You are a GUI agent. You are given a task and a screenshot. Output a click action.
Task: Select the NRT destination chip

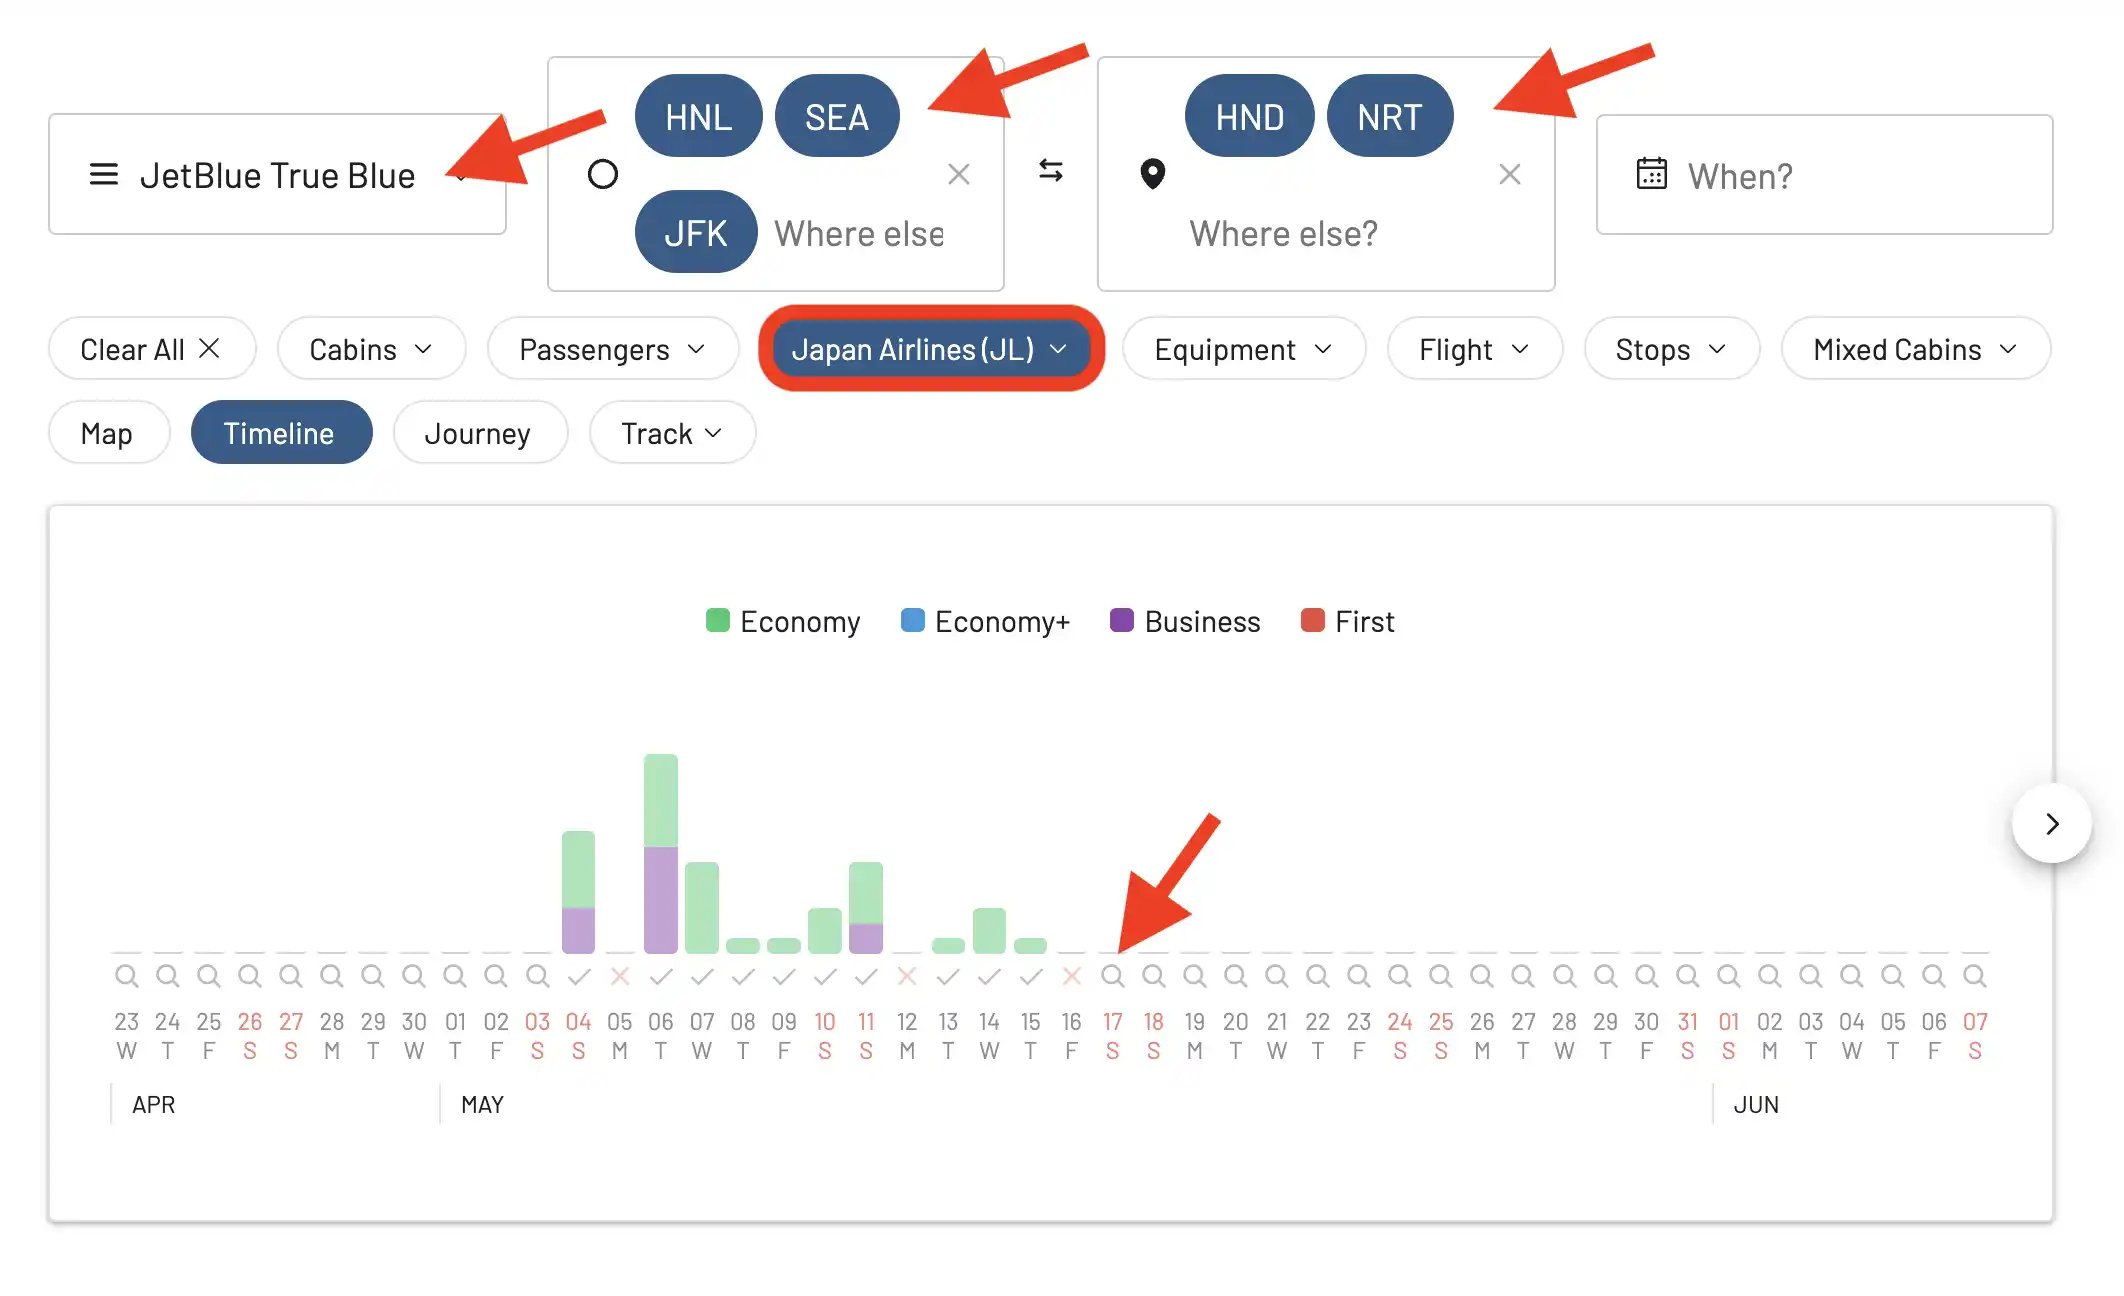tap(1390, 116)
